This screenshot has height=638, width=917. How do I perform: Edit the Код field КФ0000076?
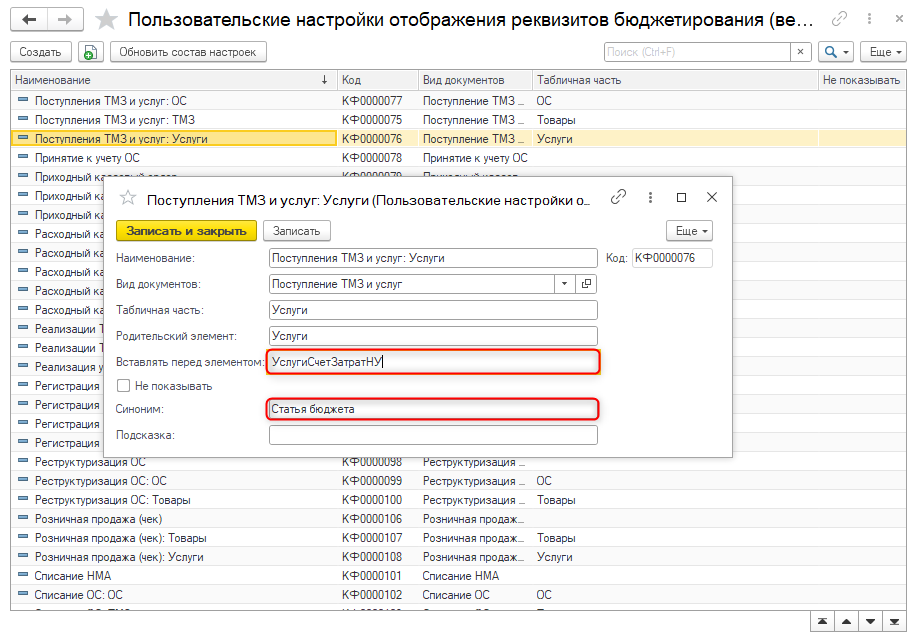[x=672, y=258]
